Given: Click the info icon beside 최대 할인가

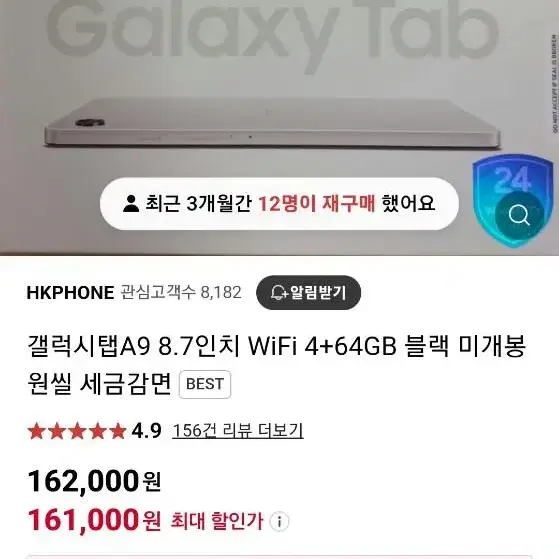Looking at the screenshot, I should 279,522.
